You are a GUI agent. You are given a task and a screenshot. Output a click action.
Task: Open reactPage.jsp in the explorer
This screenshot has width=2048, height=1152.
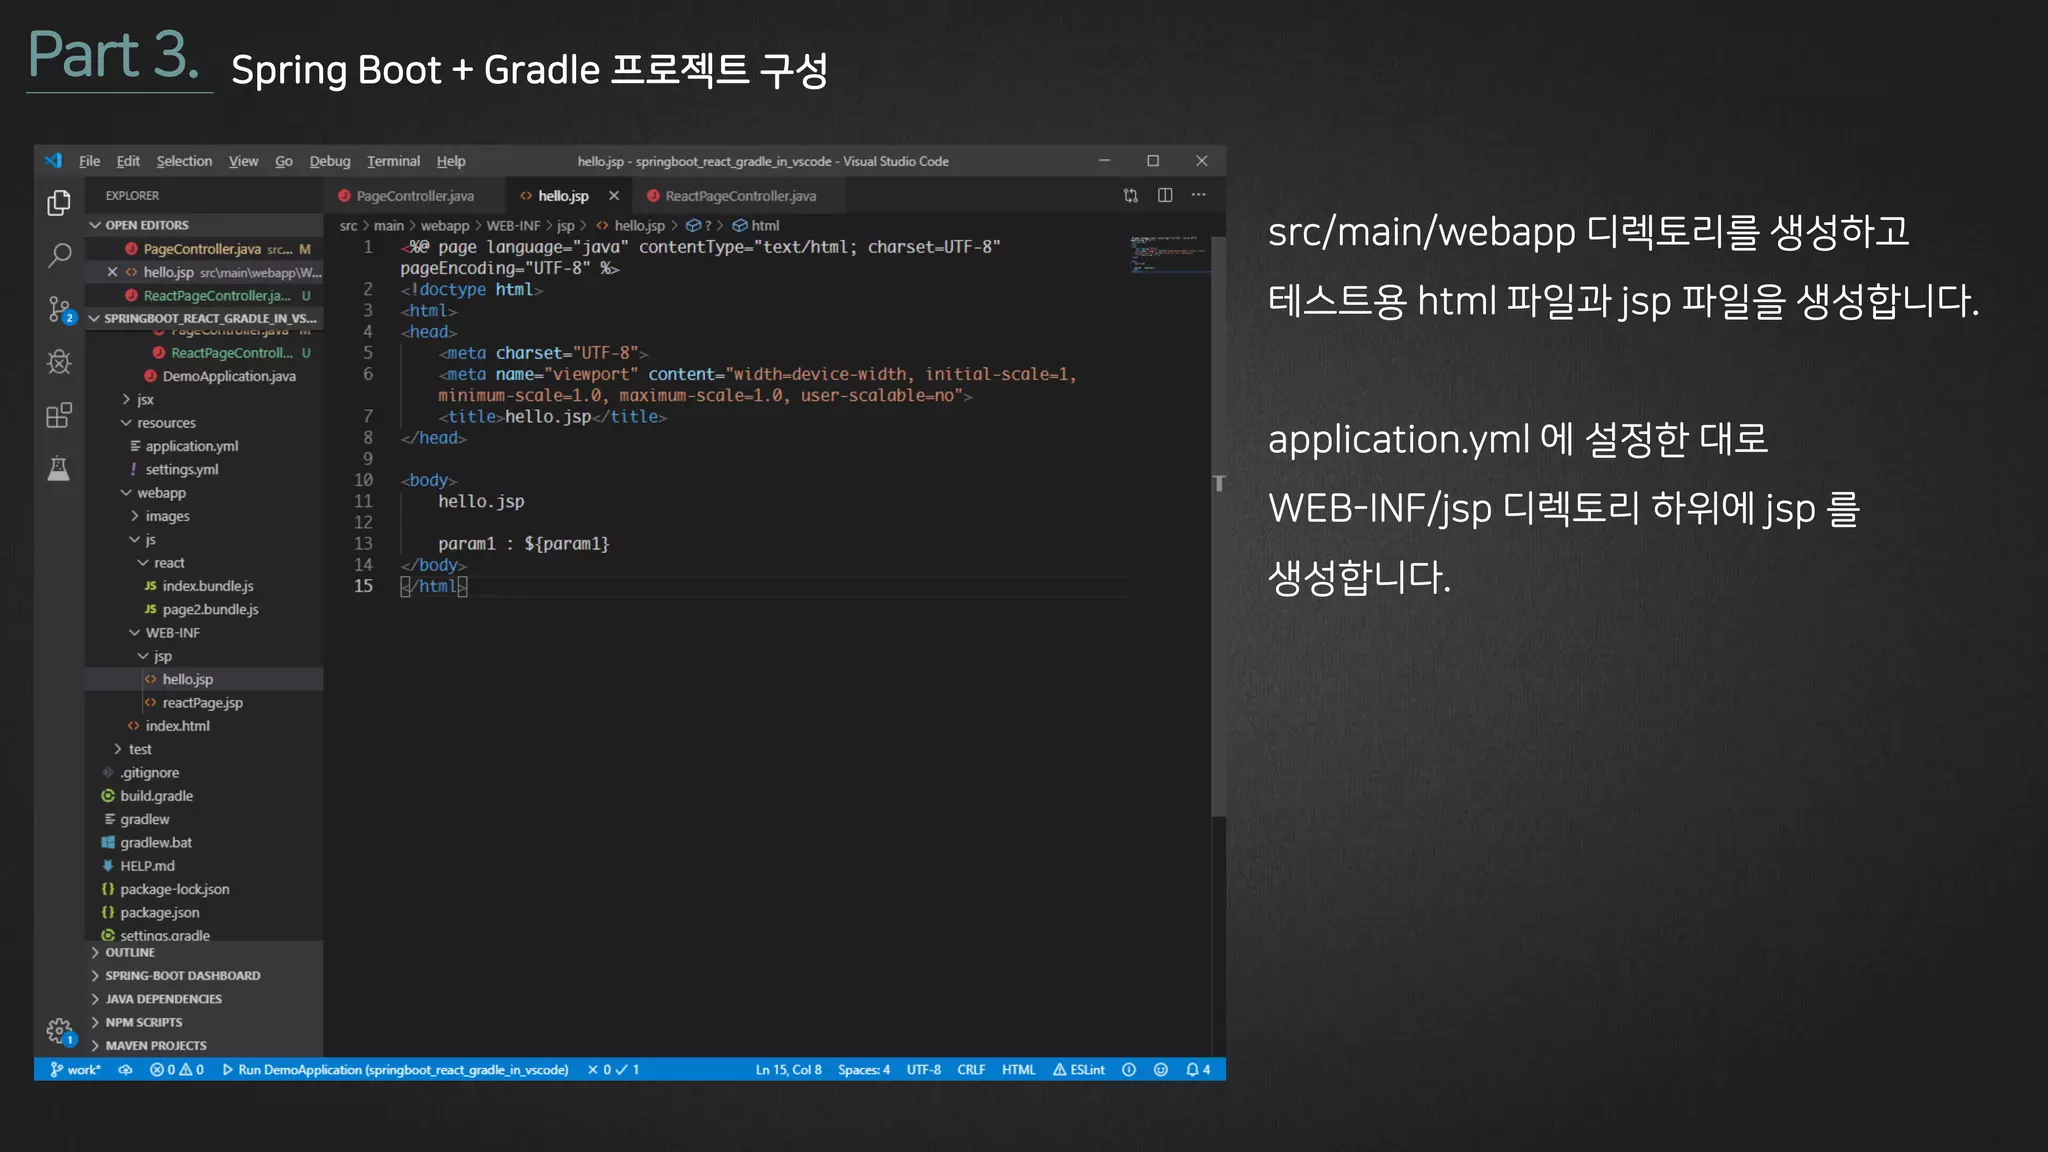[x=202, y=703]
